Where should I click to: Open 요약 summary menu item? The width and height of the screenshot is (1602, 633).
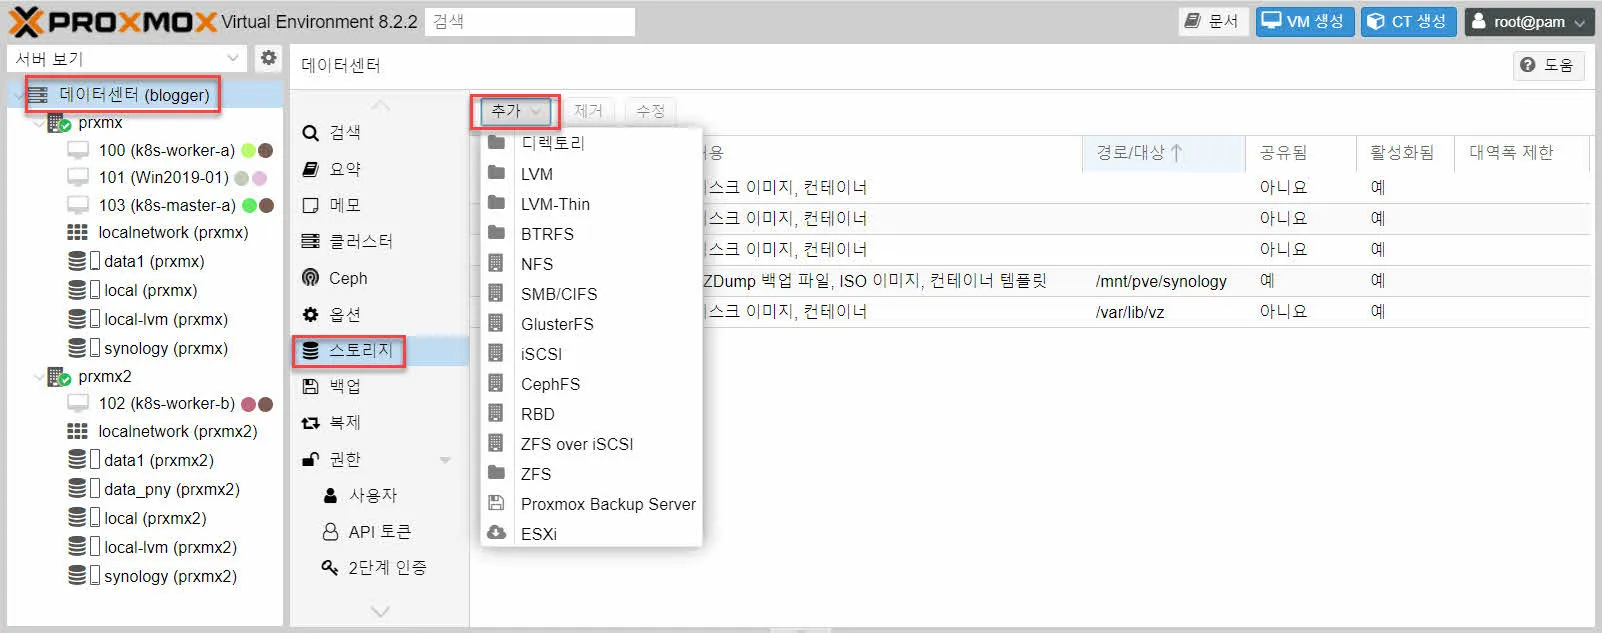point(380,169)
